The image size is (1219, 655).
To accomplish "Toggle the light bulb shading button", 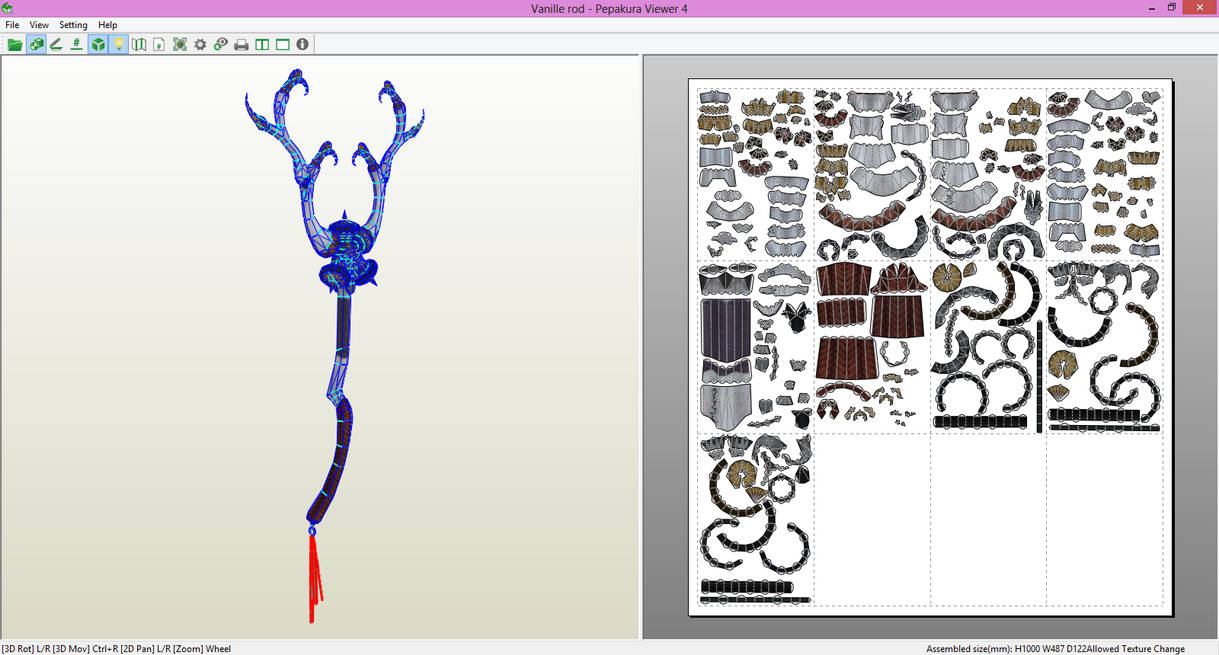I will coord(119,44).
